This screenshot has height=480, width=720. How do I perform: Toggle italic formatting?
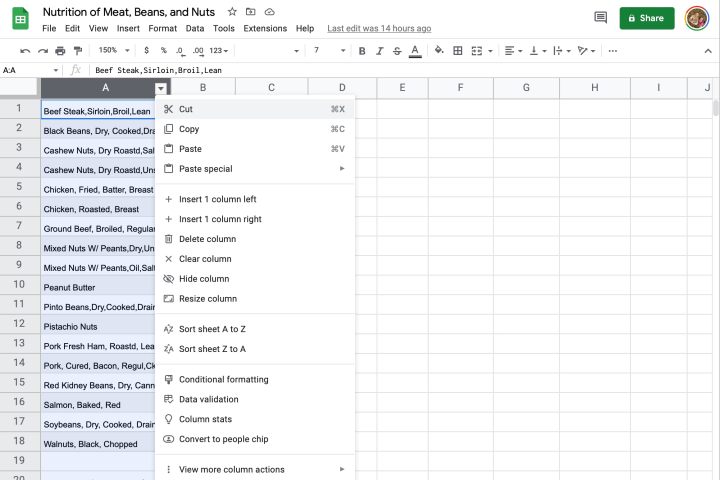tap(379, 51)
